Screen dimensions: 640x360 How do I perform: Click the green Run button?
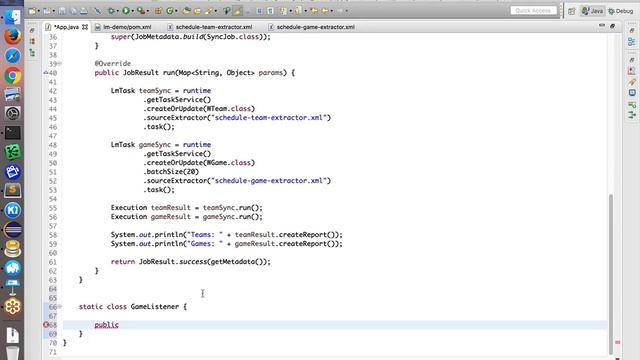126,11
